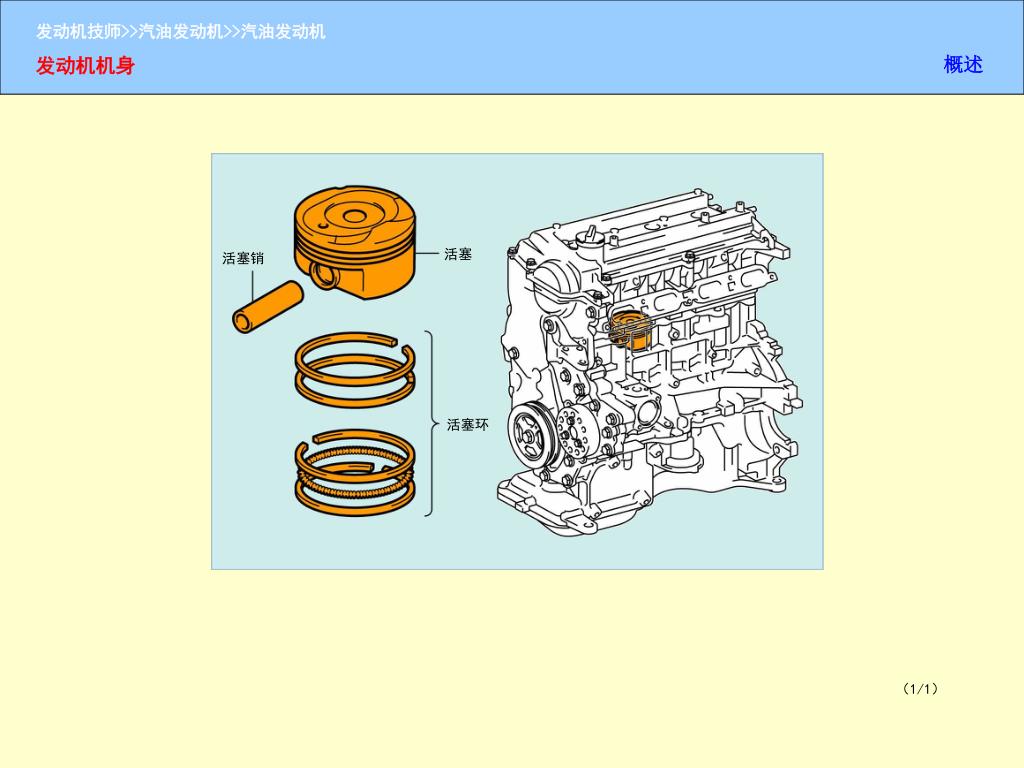
Task: Click the orange piston pin cylinder
Action: coord(268,306)
